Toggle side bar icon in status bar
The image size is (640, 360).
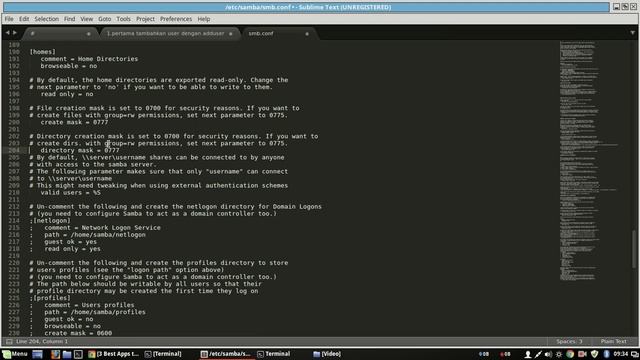click(9, 342)
